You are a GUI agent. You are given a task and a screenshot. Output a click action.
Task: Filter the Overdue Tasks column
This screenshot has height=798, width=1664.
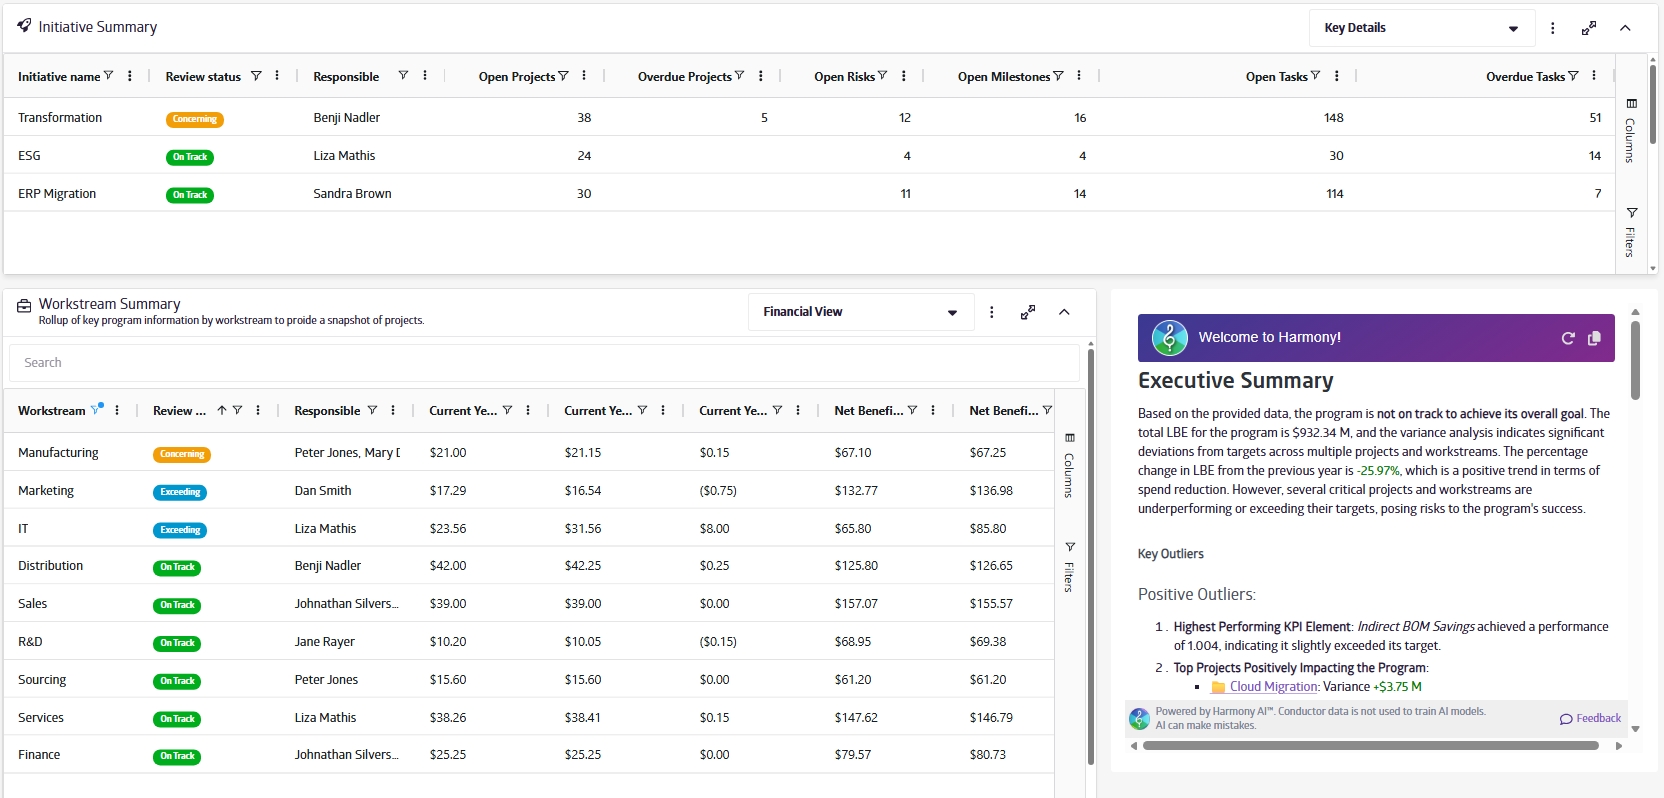coord(1573,76)
